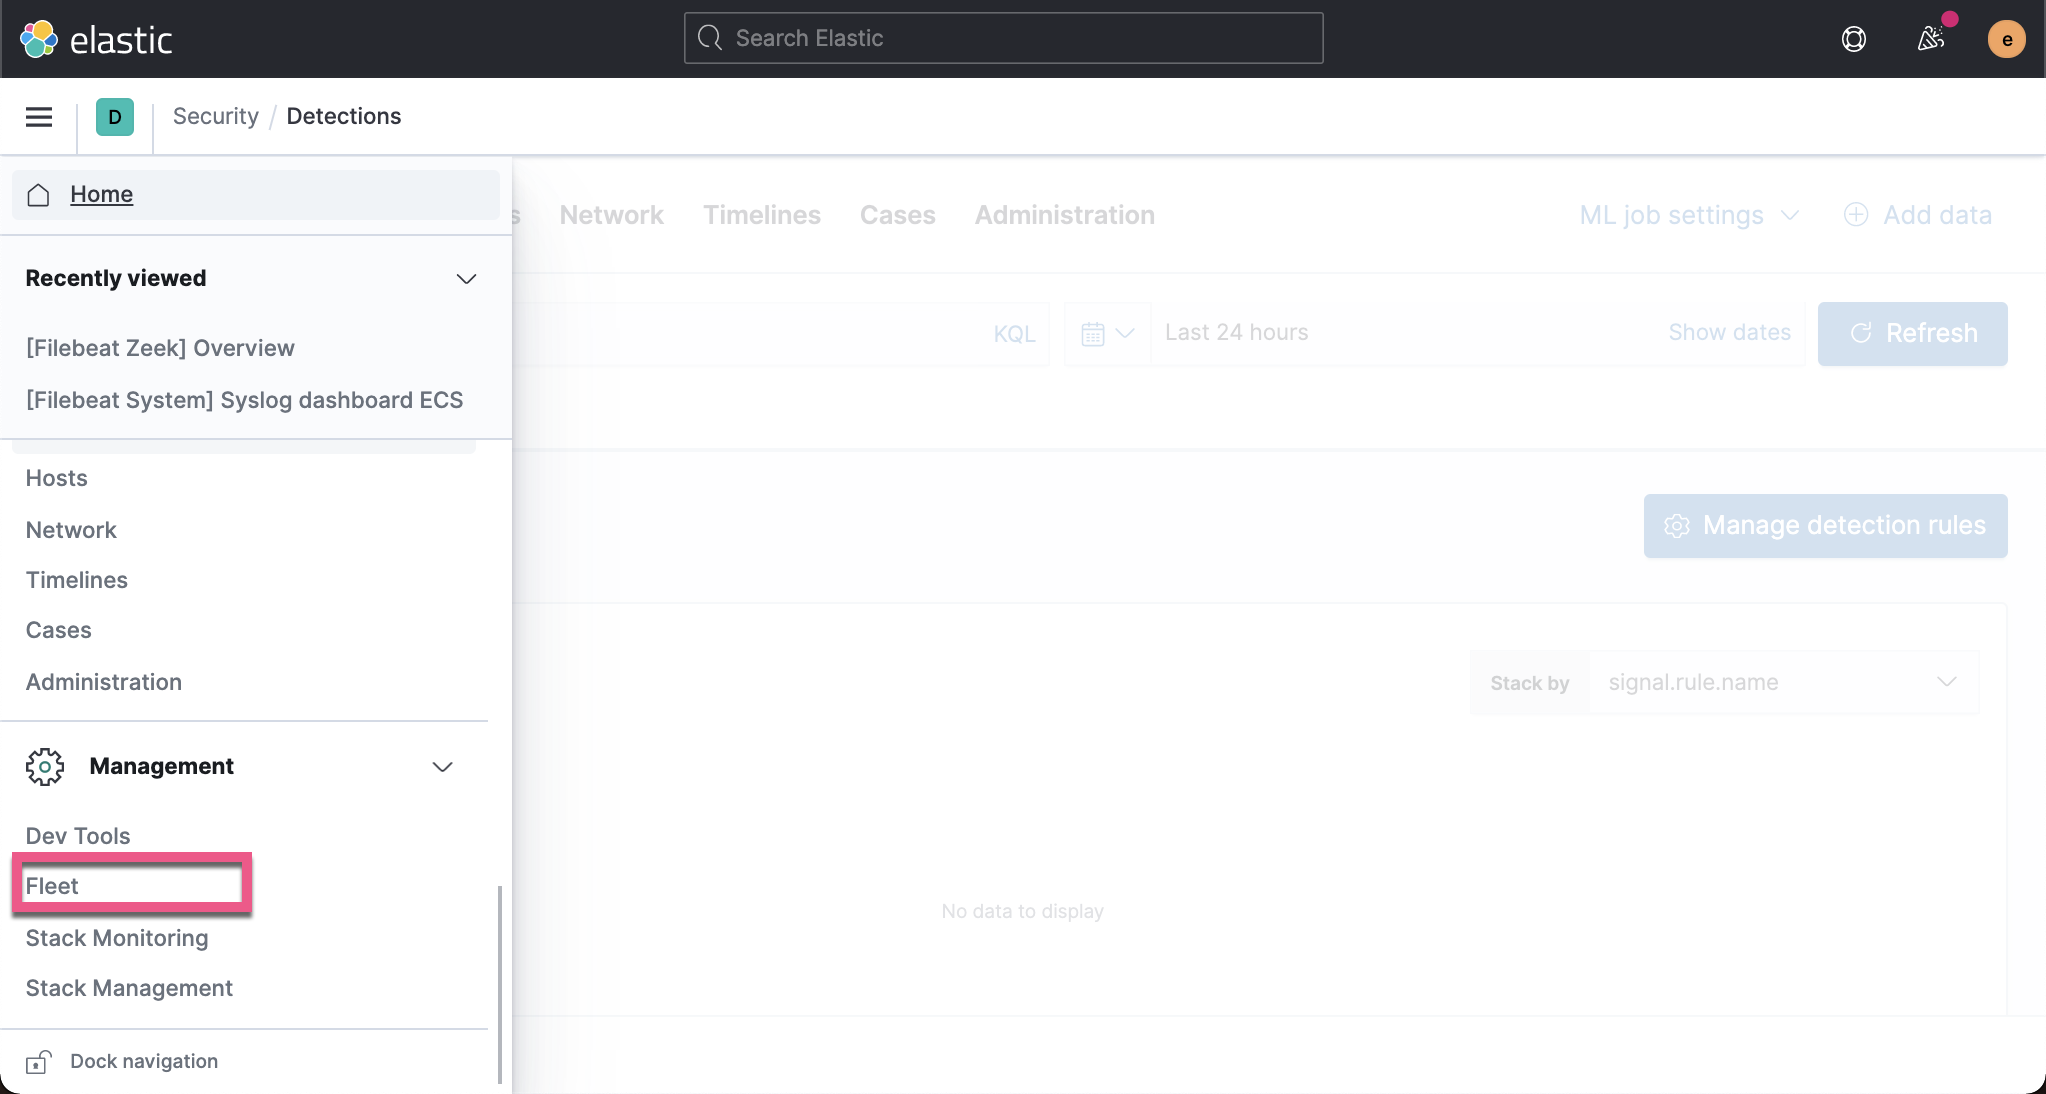Click the user avatar with letter e
The width and height of the screenshot is (2046, 1094).
(x=2006, y=38)
